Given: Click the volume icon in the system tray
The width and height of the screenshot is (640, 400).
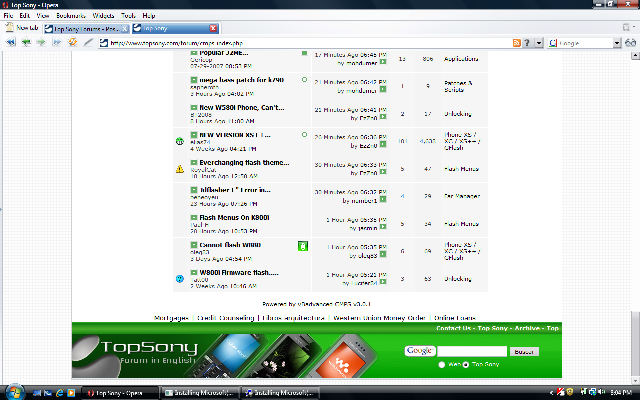Looking at the screenshot, I should 601,392.
